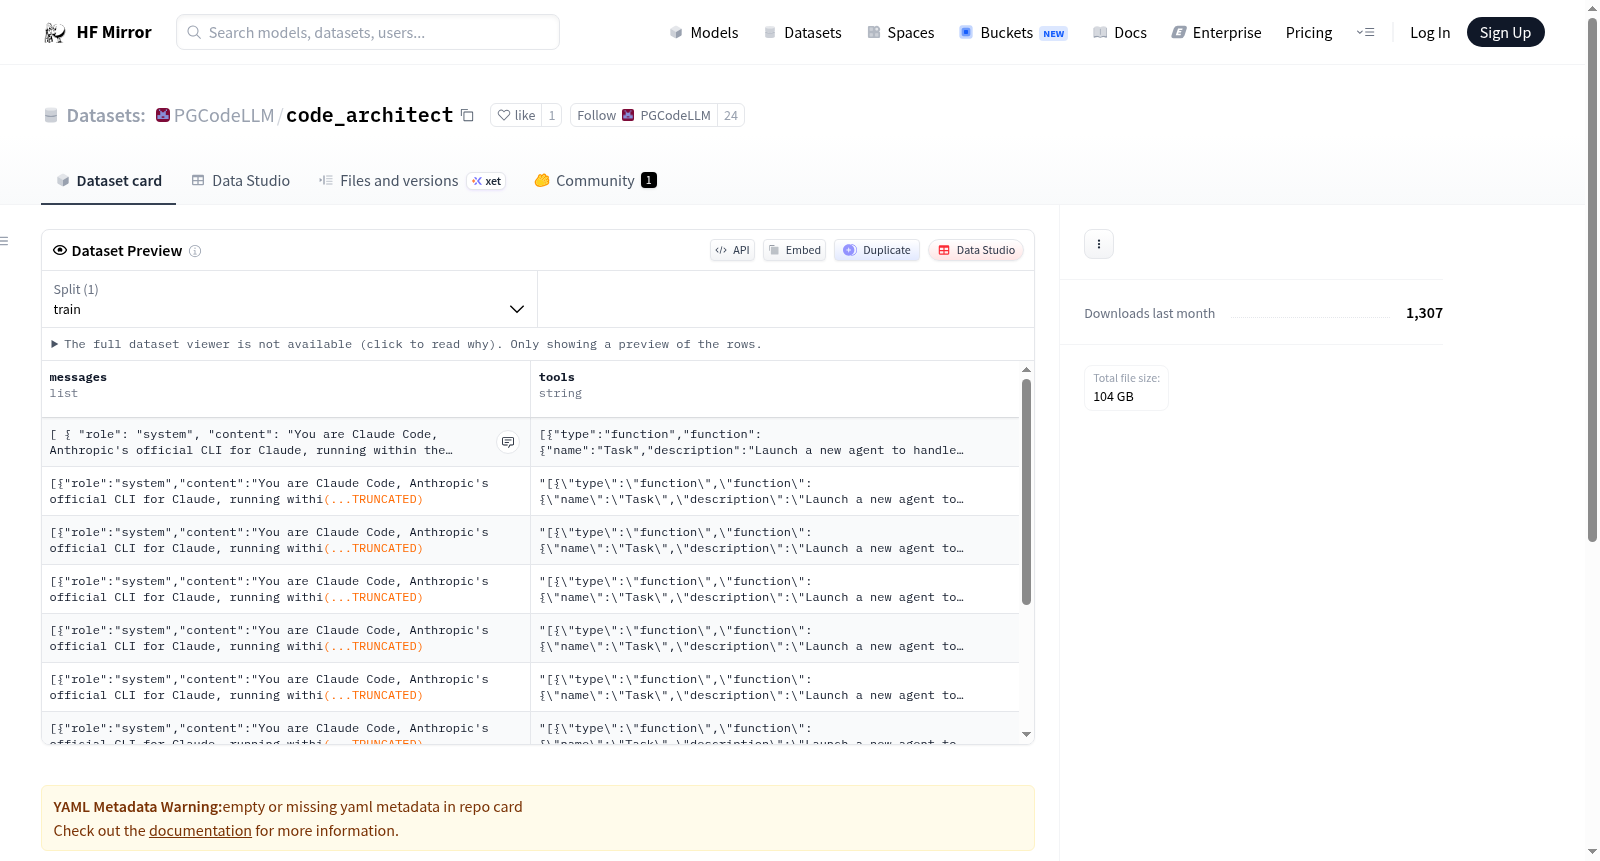The width and height of the screenshot is (1600, 861).
Task: Switch to the Community tab
Action: [x=595, y=181]
